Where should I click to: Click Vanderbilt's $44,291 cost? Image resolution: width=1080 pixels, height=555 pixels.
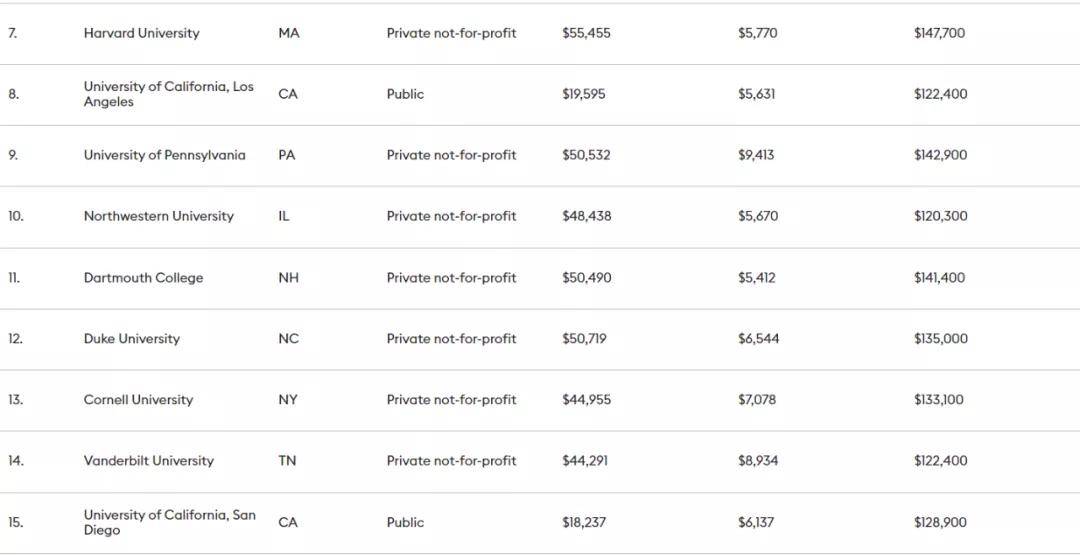point(585,461)
